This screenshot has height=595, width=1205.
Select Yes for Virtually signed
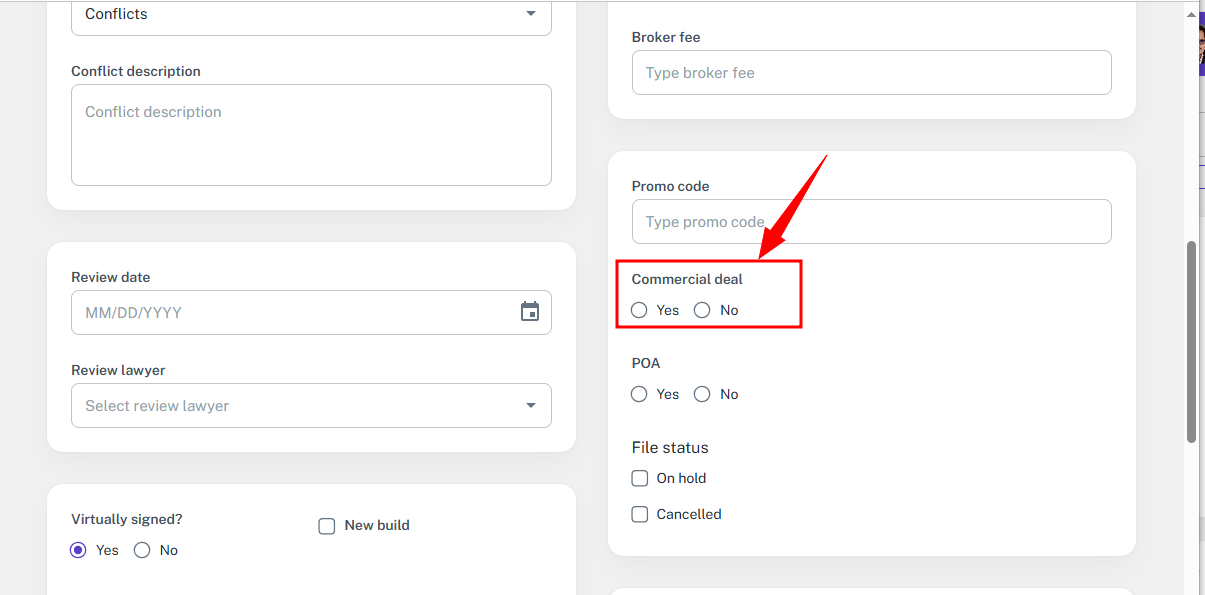(x=78, y=550)
